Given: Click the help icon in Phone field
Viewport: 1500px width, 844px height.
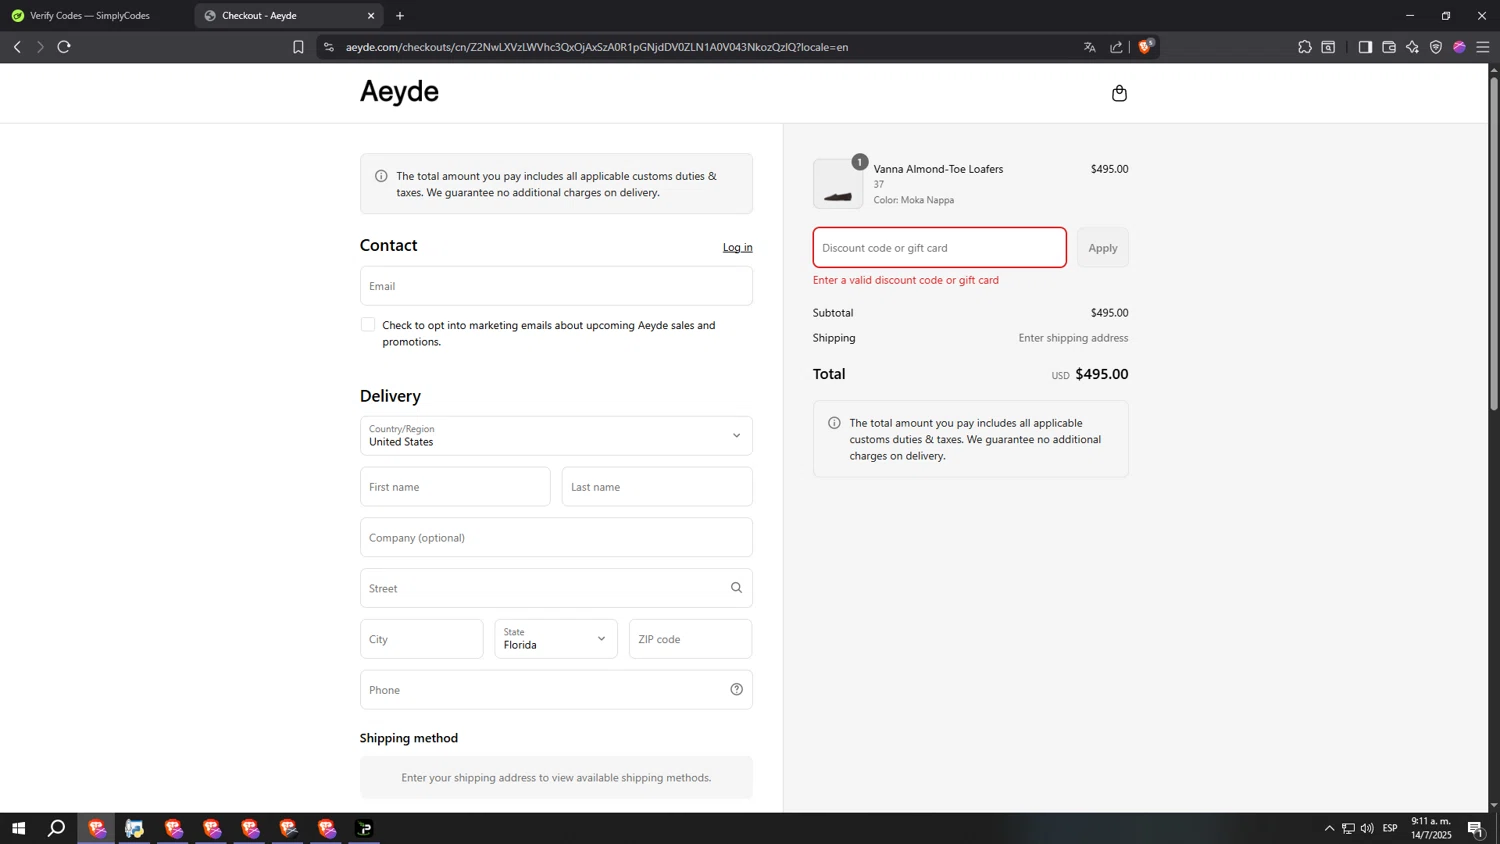Looking at the screenshot, I should [x=736, y=689].
